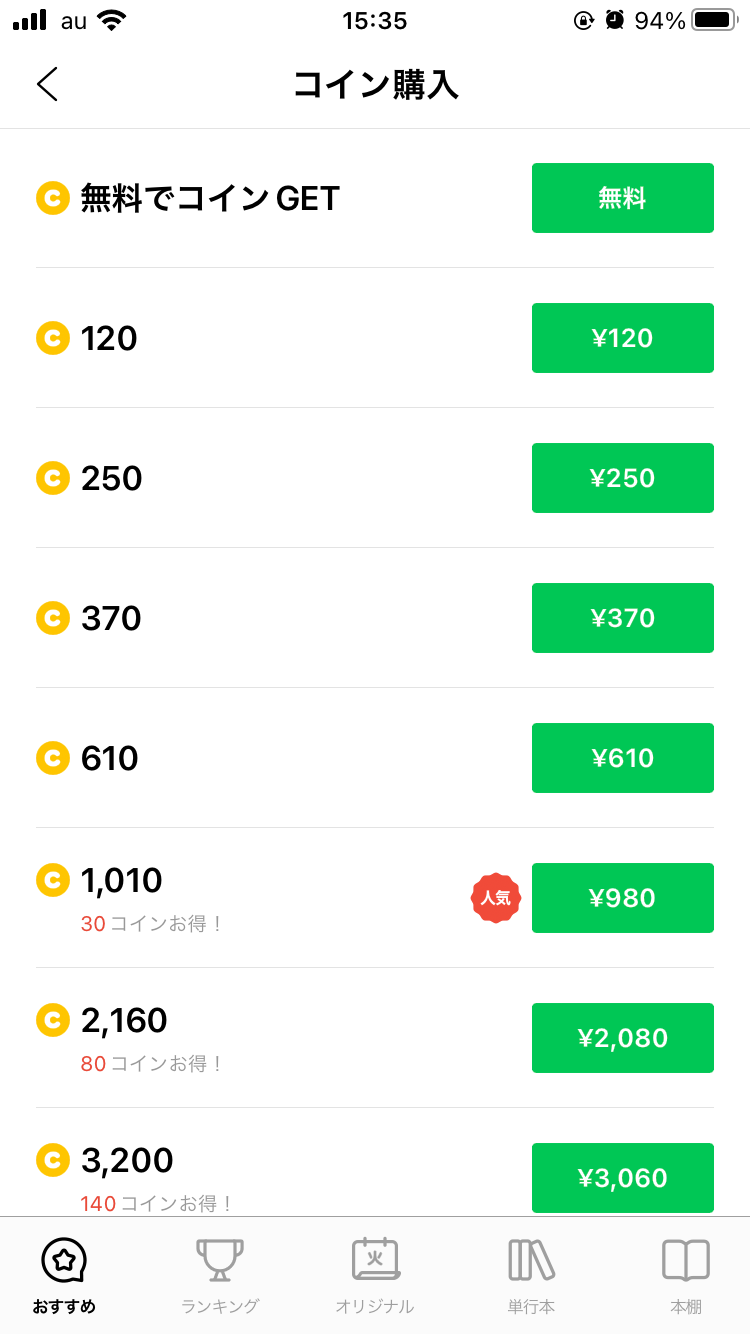
Task: Tap the おすすめ star bubble icon
Action: click(64, 1260)
